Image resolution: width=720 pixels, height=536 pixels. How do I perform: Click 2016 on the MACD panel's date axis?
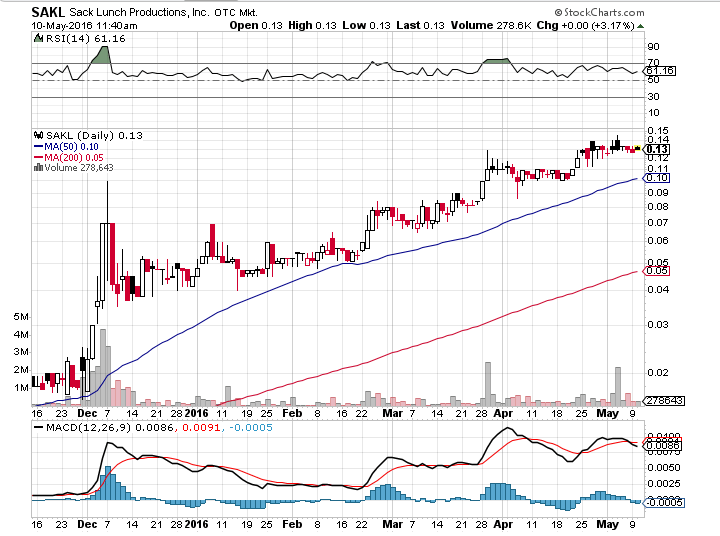[x=197, y=525]
